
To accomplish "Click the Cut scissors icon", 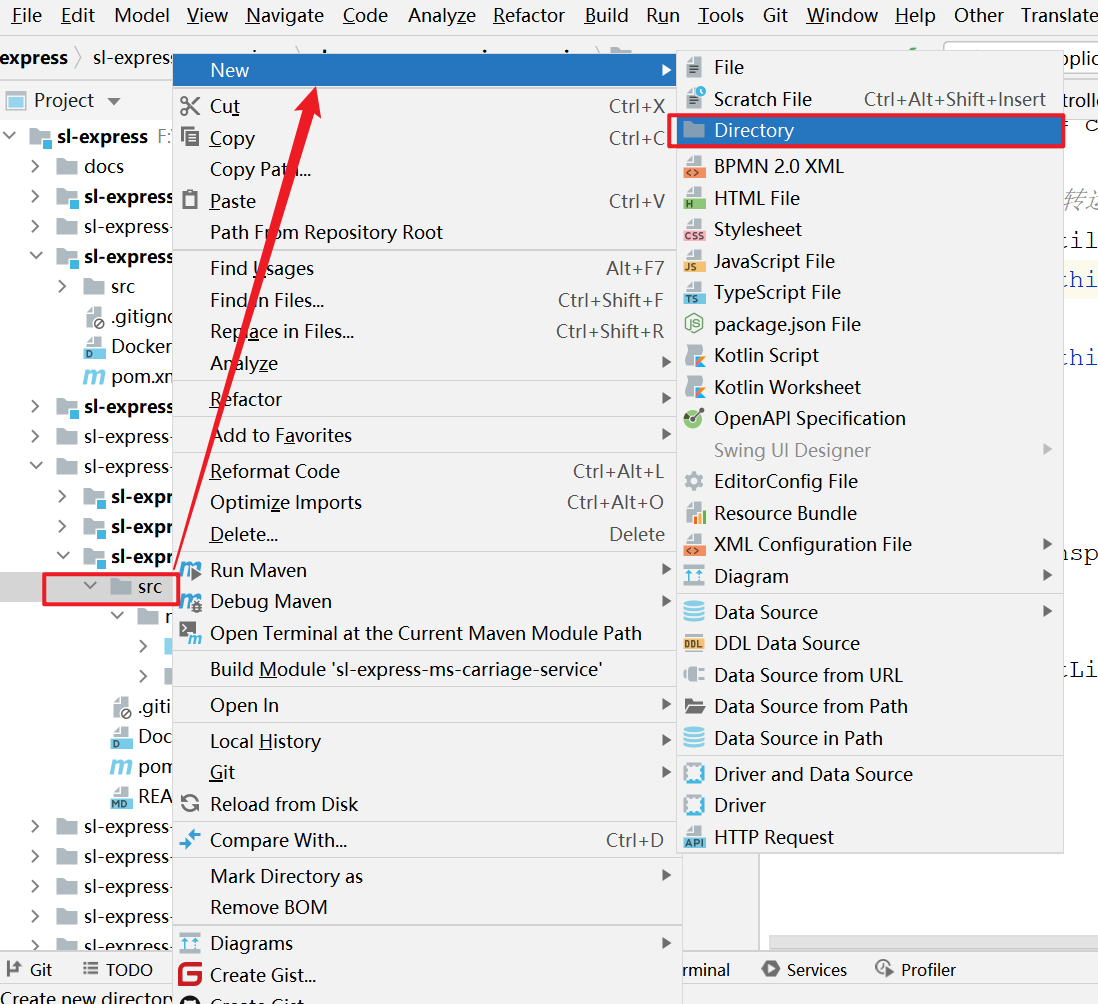I will point(190,106).
